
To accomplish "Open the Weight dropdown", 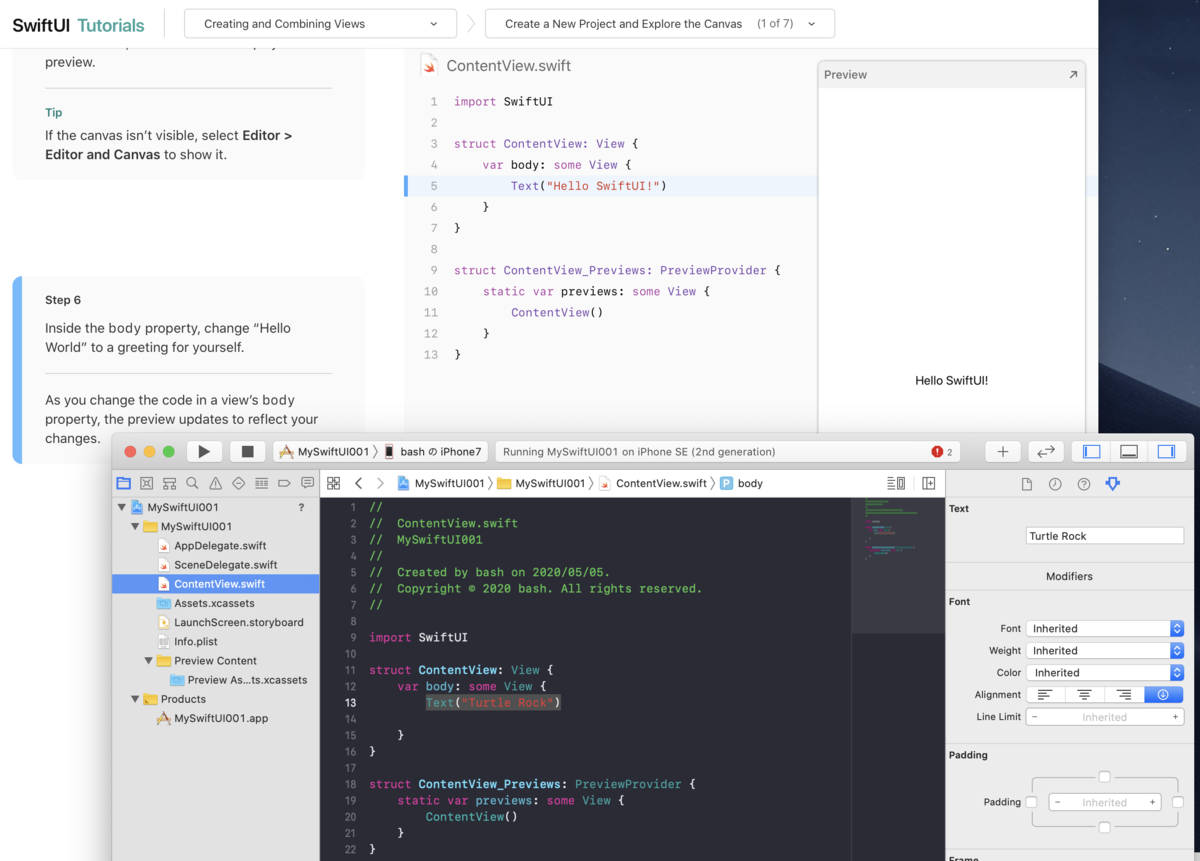I will coord(1105,651).
